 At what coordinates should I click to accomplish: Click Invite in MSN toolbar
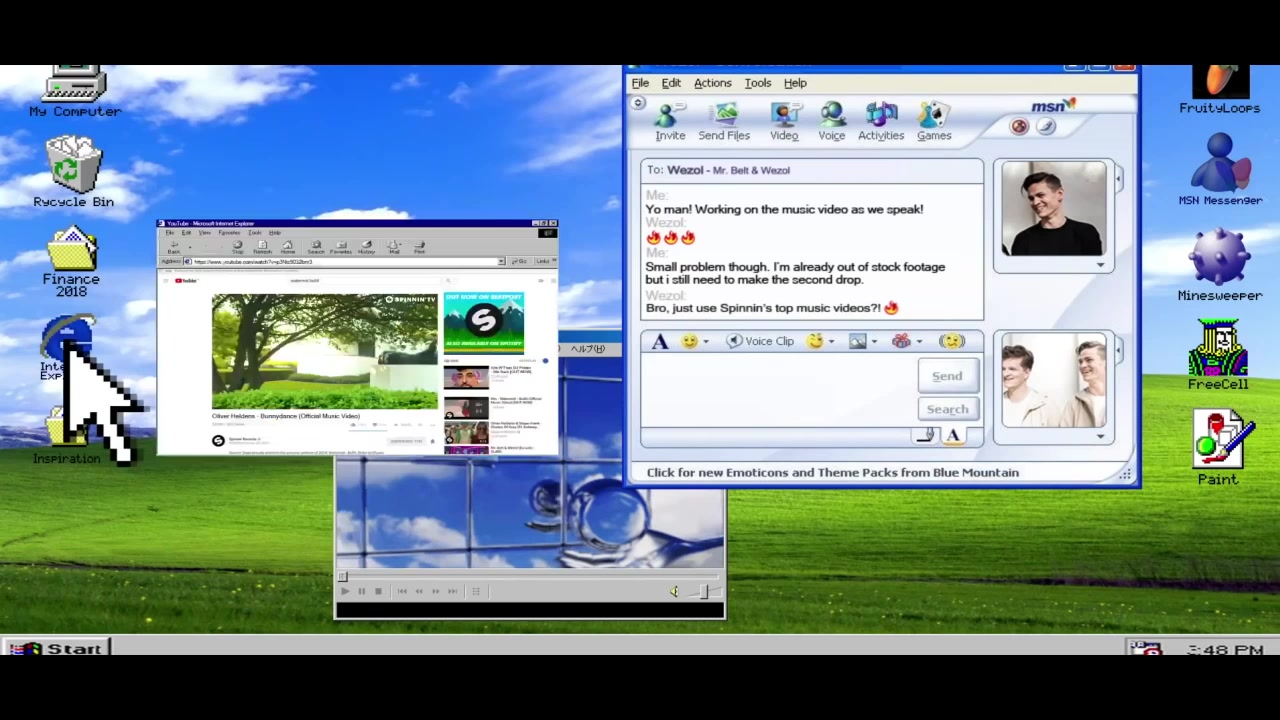click(x=670, y=121)
